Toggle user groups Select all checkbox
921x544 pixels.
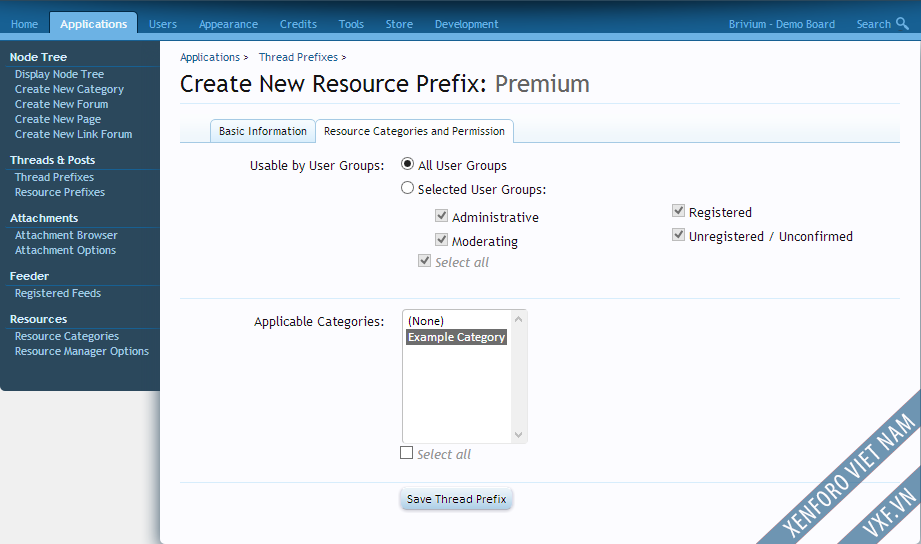(424, 261)
